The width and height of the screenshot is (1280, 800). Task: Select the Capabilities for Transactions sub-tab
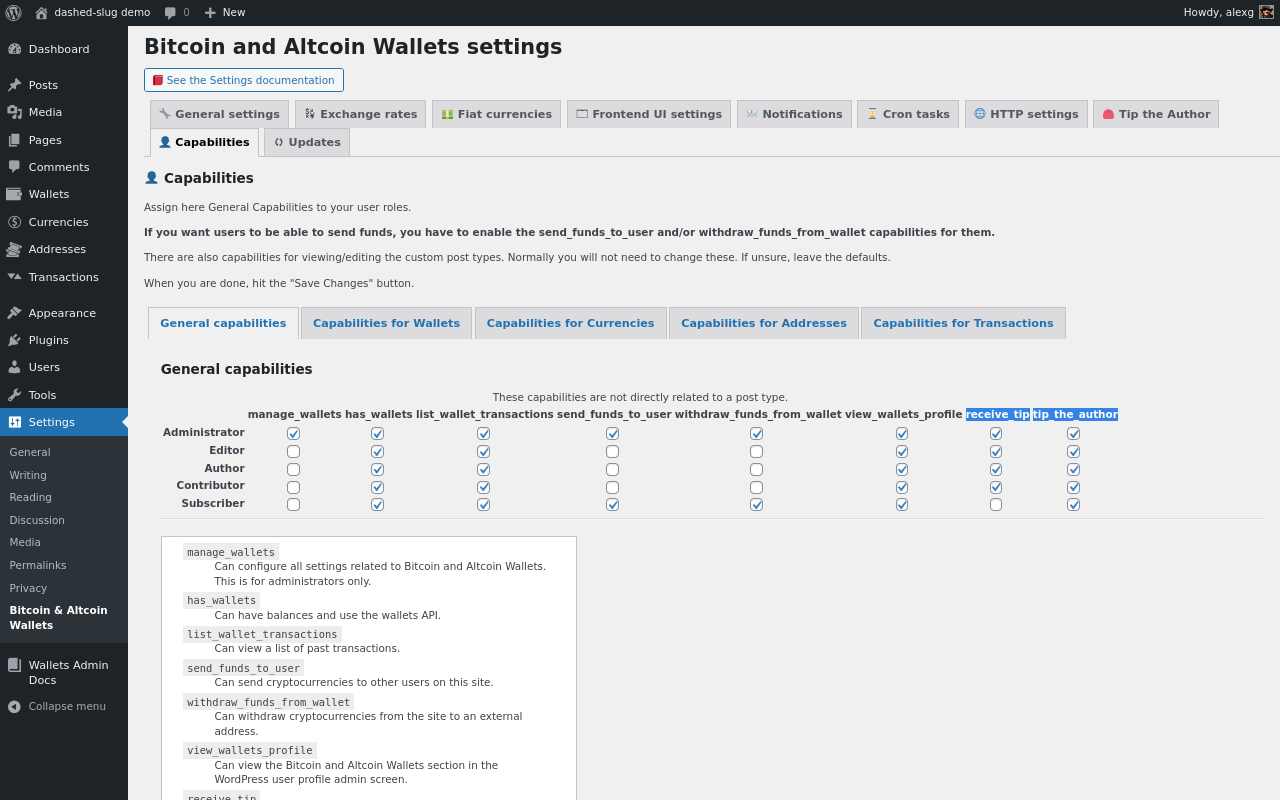[963, 323]
